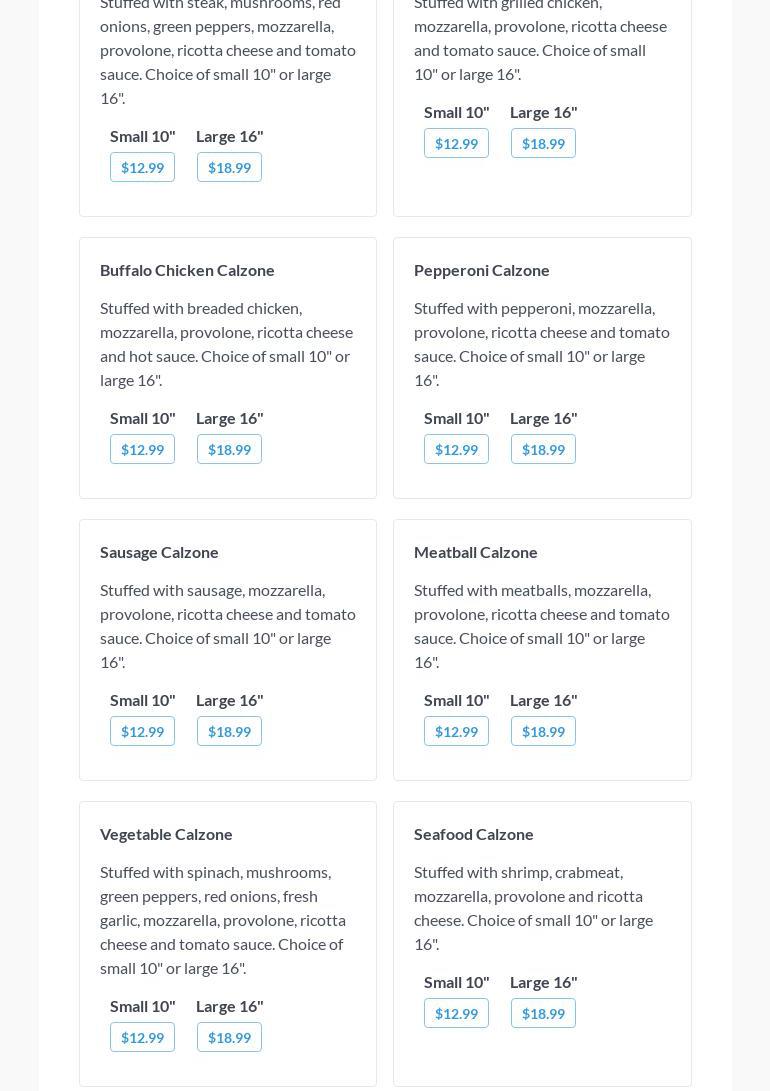Open the Vegetable Calzone item heading
This screenshot has height=1091, width=770.
pos(166,834)
